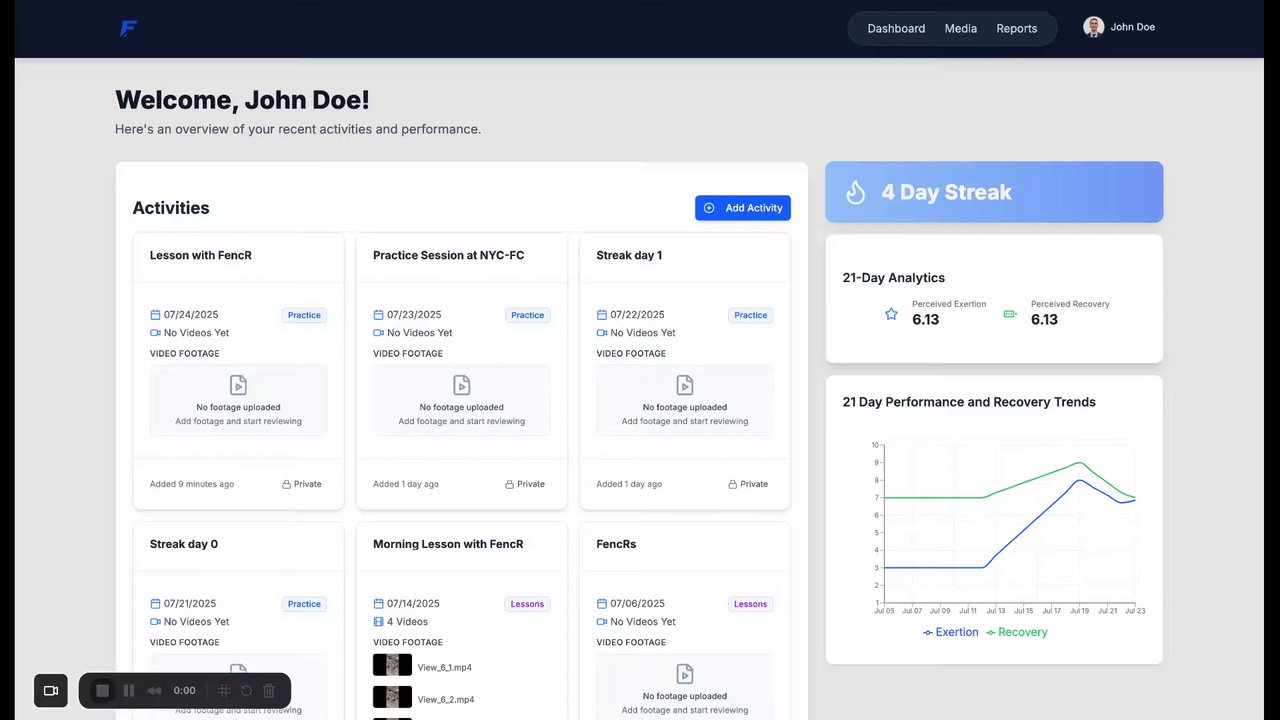Go to the Reports tab

[1017, 28]
